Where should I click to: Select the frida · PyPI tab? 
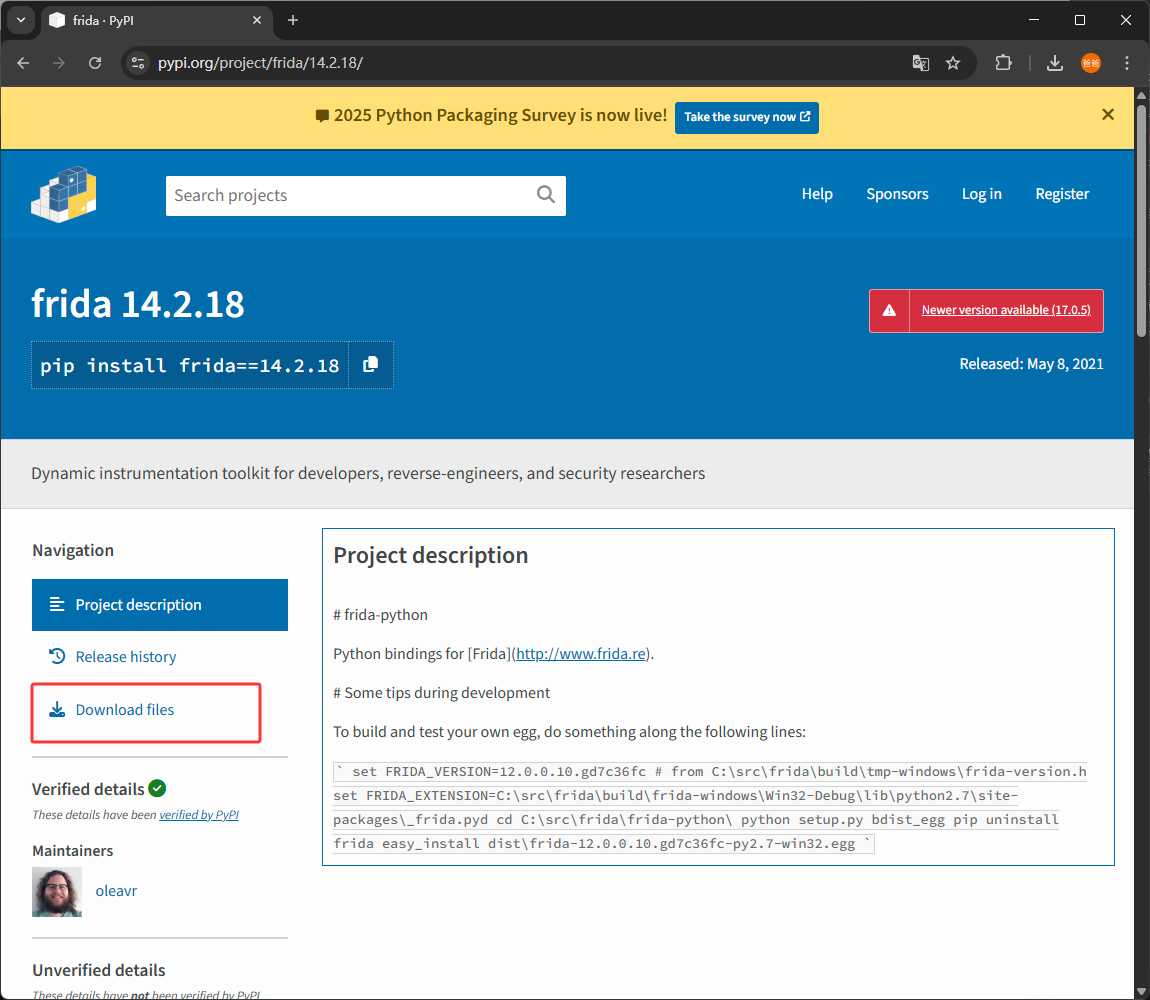point(158,21)
